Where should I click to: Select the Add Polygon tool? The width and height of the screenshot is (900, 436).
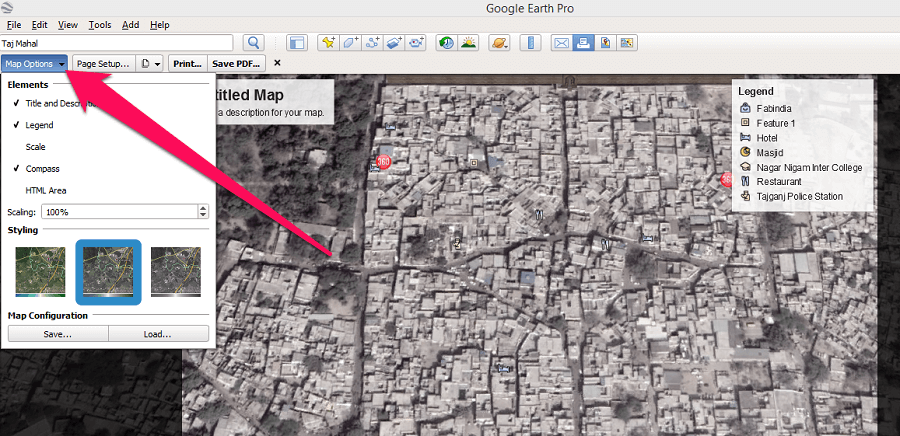click(x=350, y=43)
